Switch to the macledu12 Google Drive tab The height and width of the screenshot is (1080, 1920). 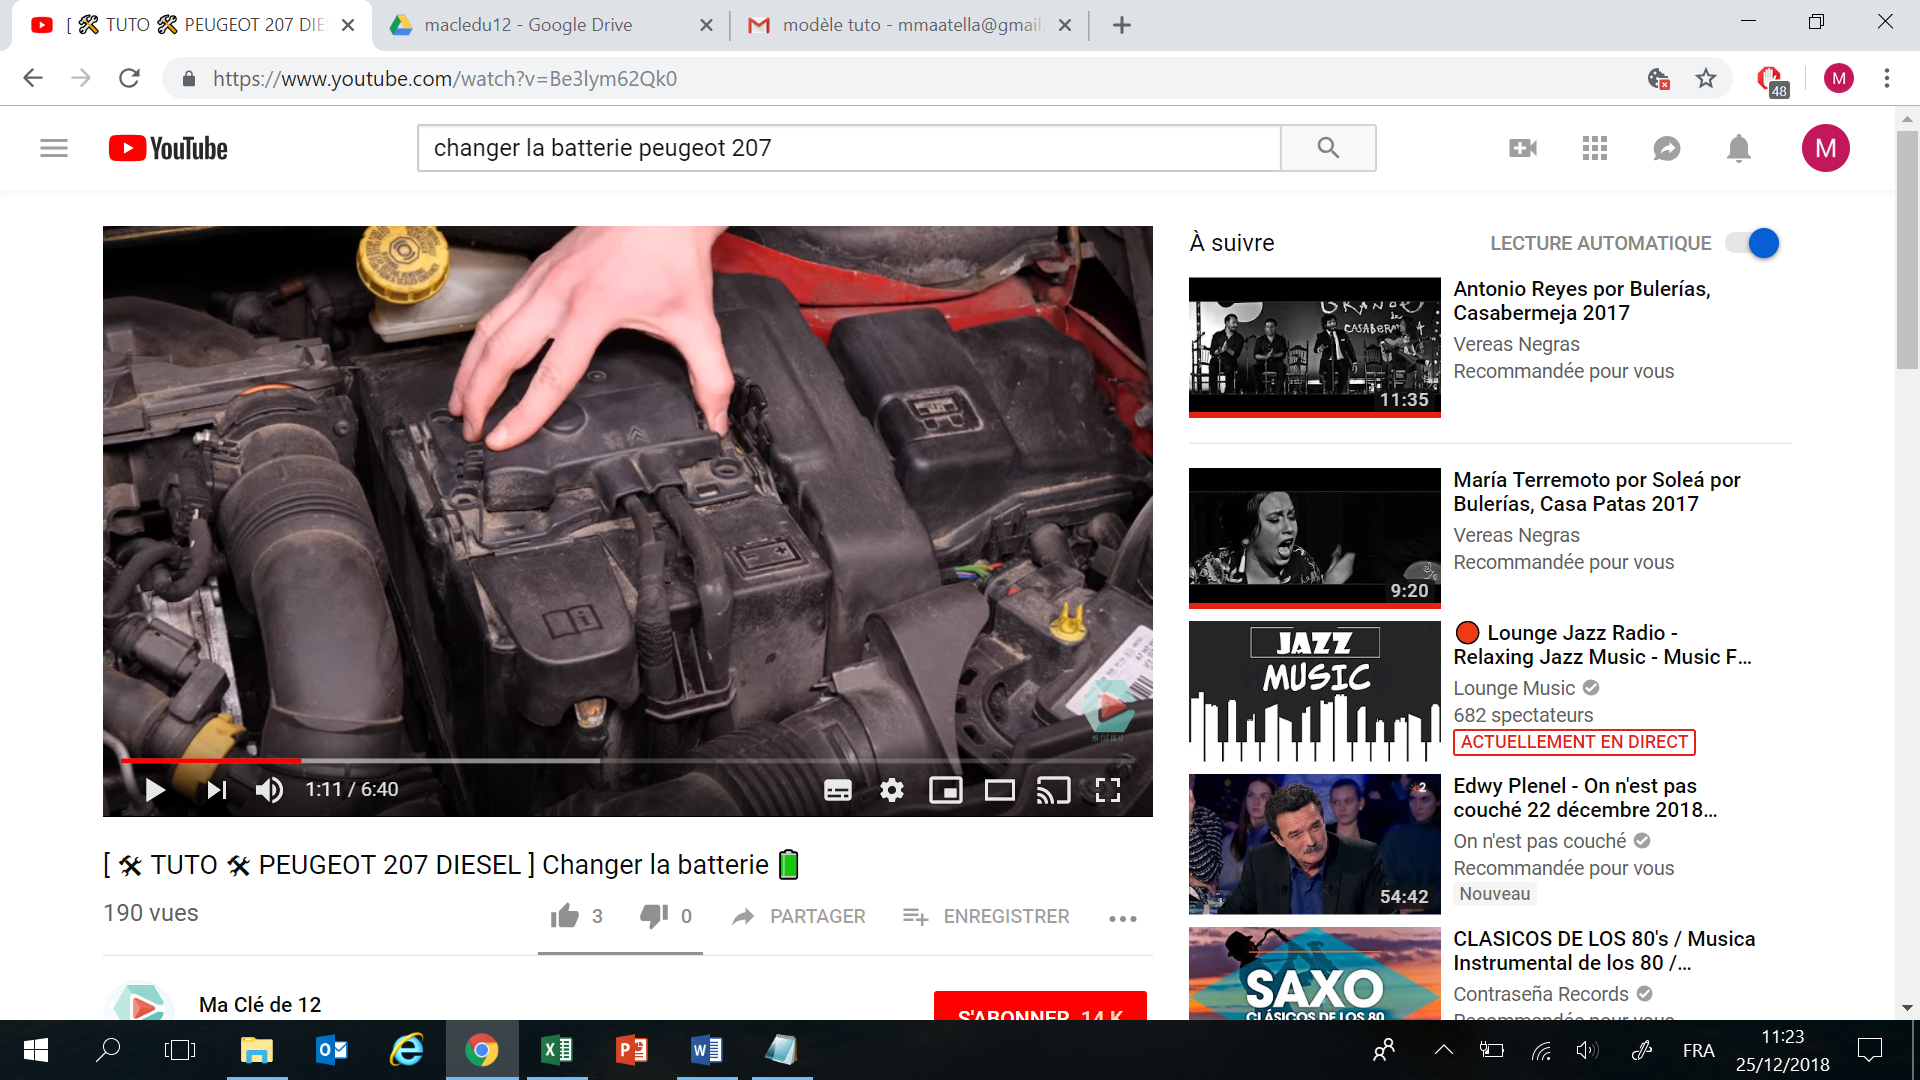(550, 25)
